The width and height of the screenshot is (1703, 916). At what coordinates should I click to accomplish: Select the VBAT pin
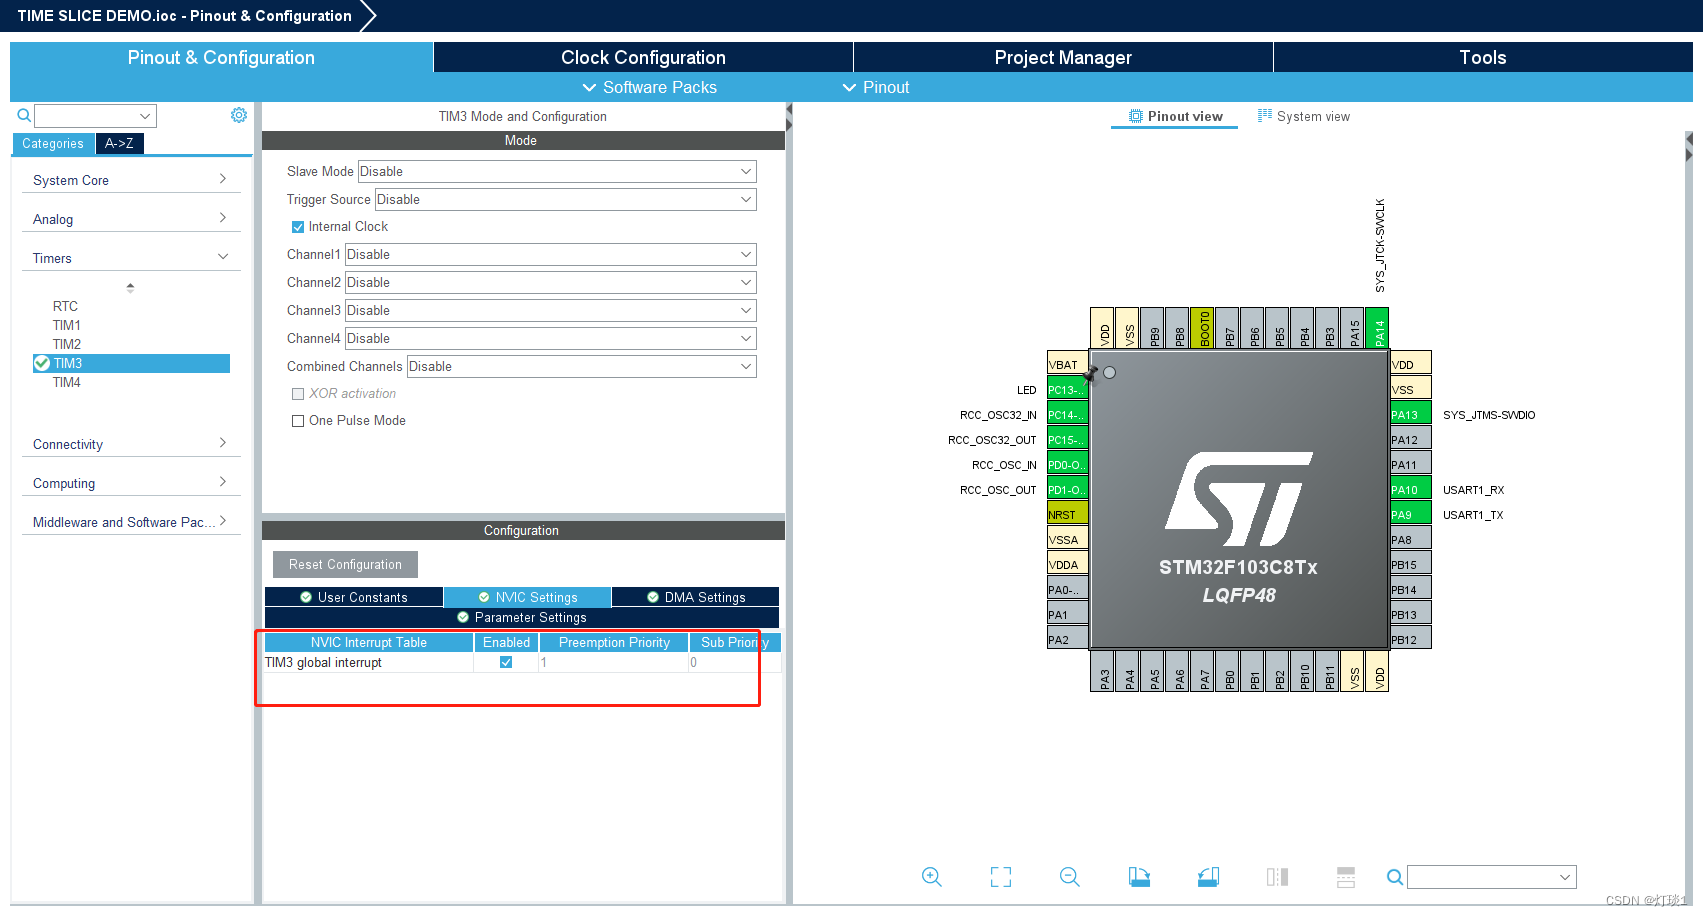click(1067, 363)
